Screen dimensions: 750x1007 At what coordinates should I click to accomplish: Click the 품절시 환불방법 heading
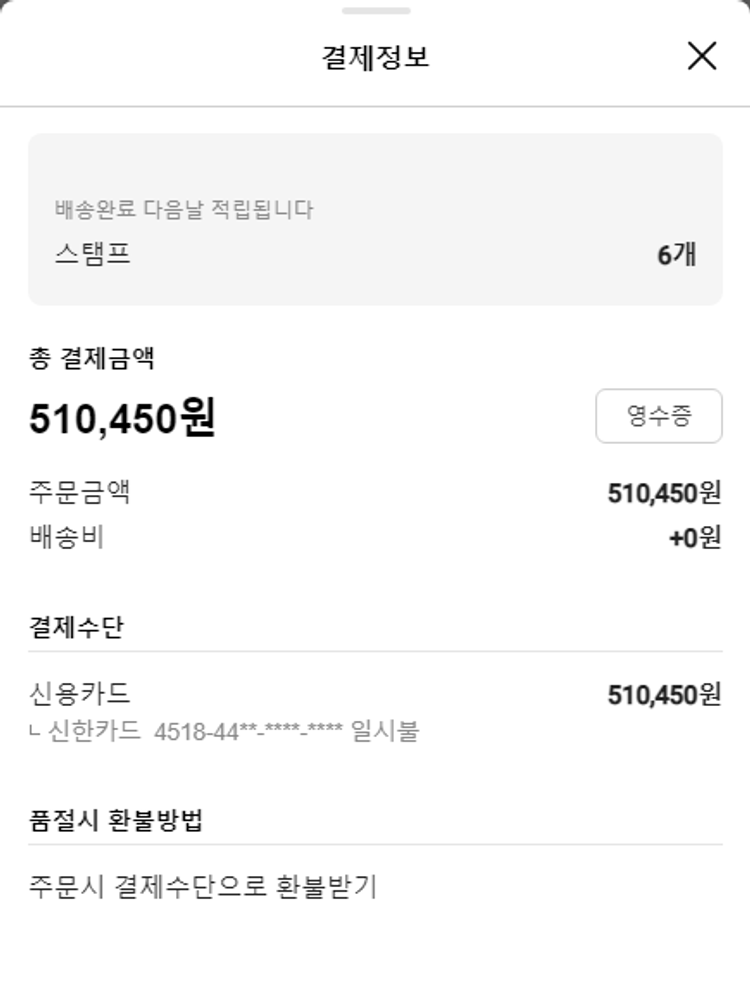(116, 821)
